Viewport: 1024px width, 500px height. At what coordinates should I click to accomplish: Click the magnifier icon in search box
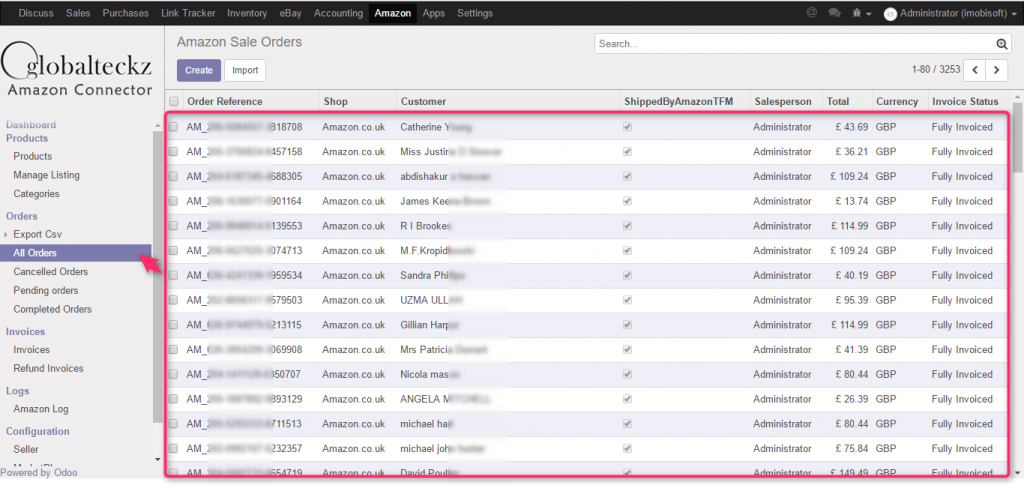[x=1002, y=44]
